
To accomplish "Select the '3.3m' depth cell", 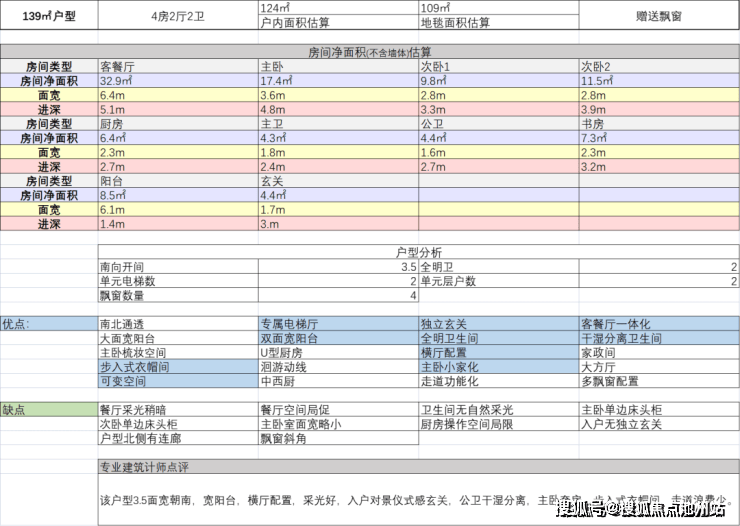I will point(499,109).
